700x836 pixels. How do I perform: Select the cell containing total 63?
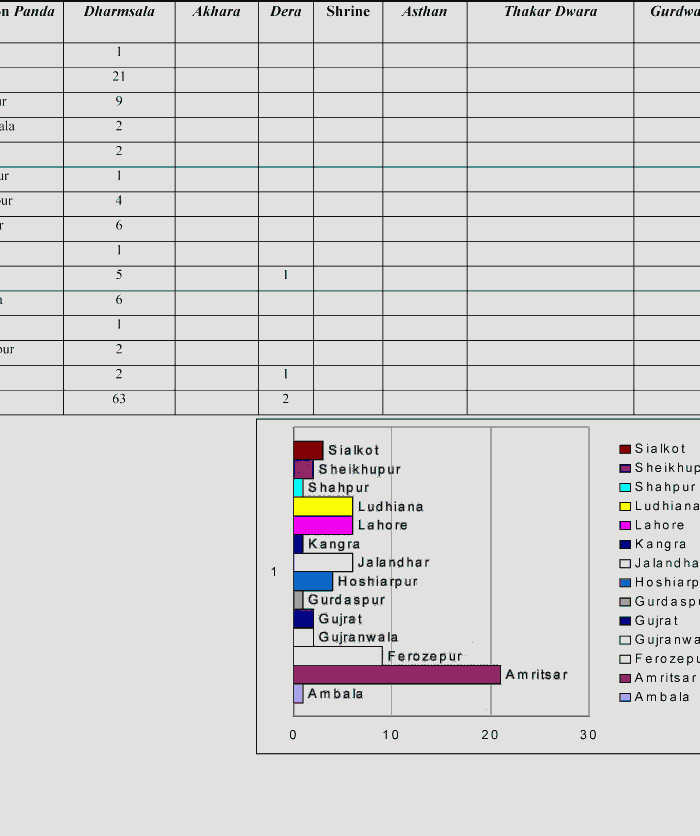click(119, 400)
